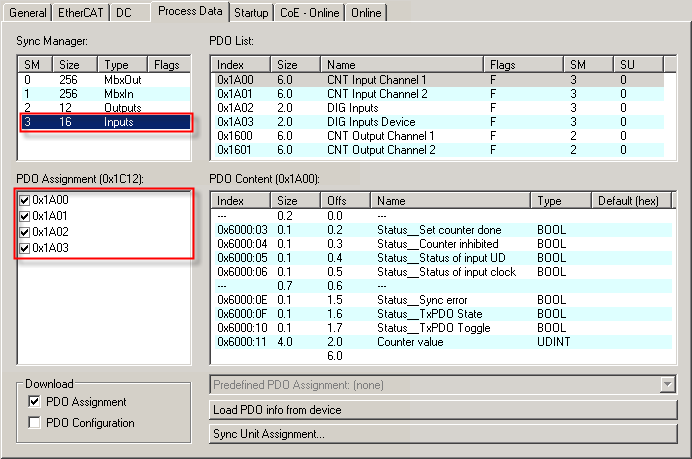Click the 0x6000:11 index cell

click(x=242, y=342)
